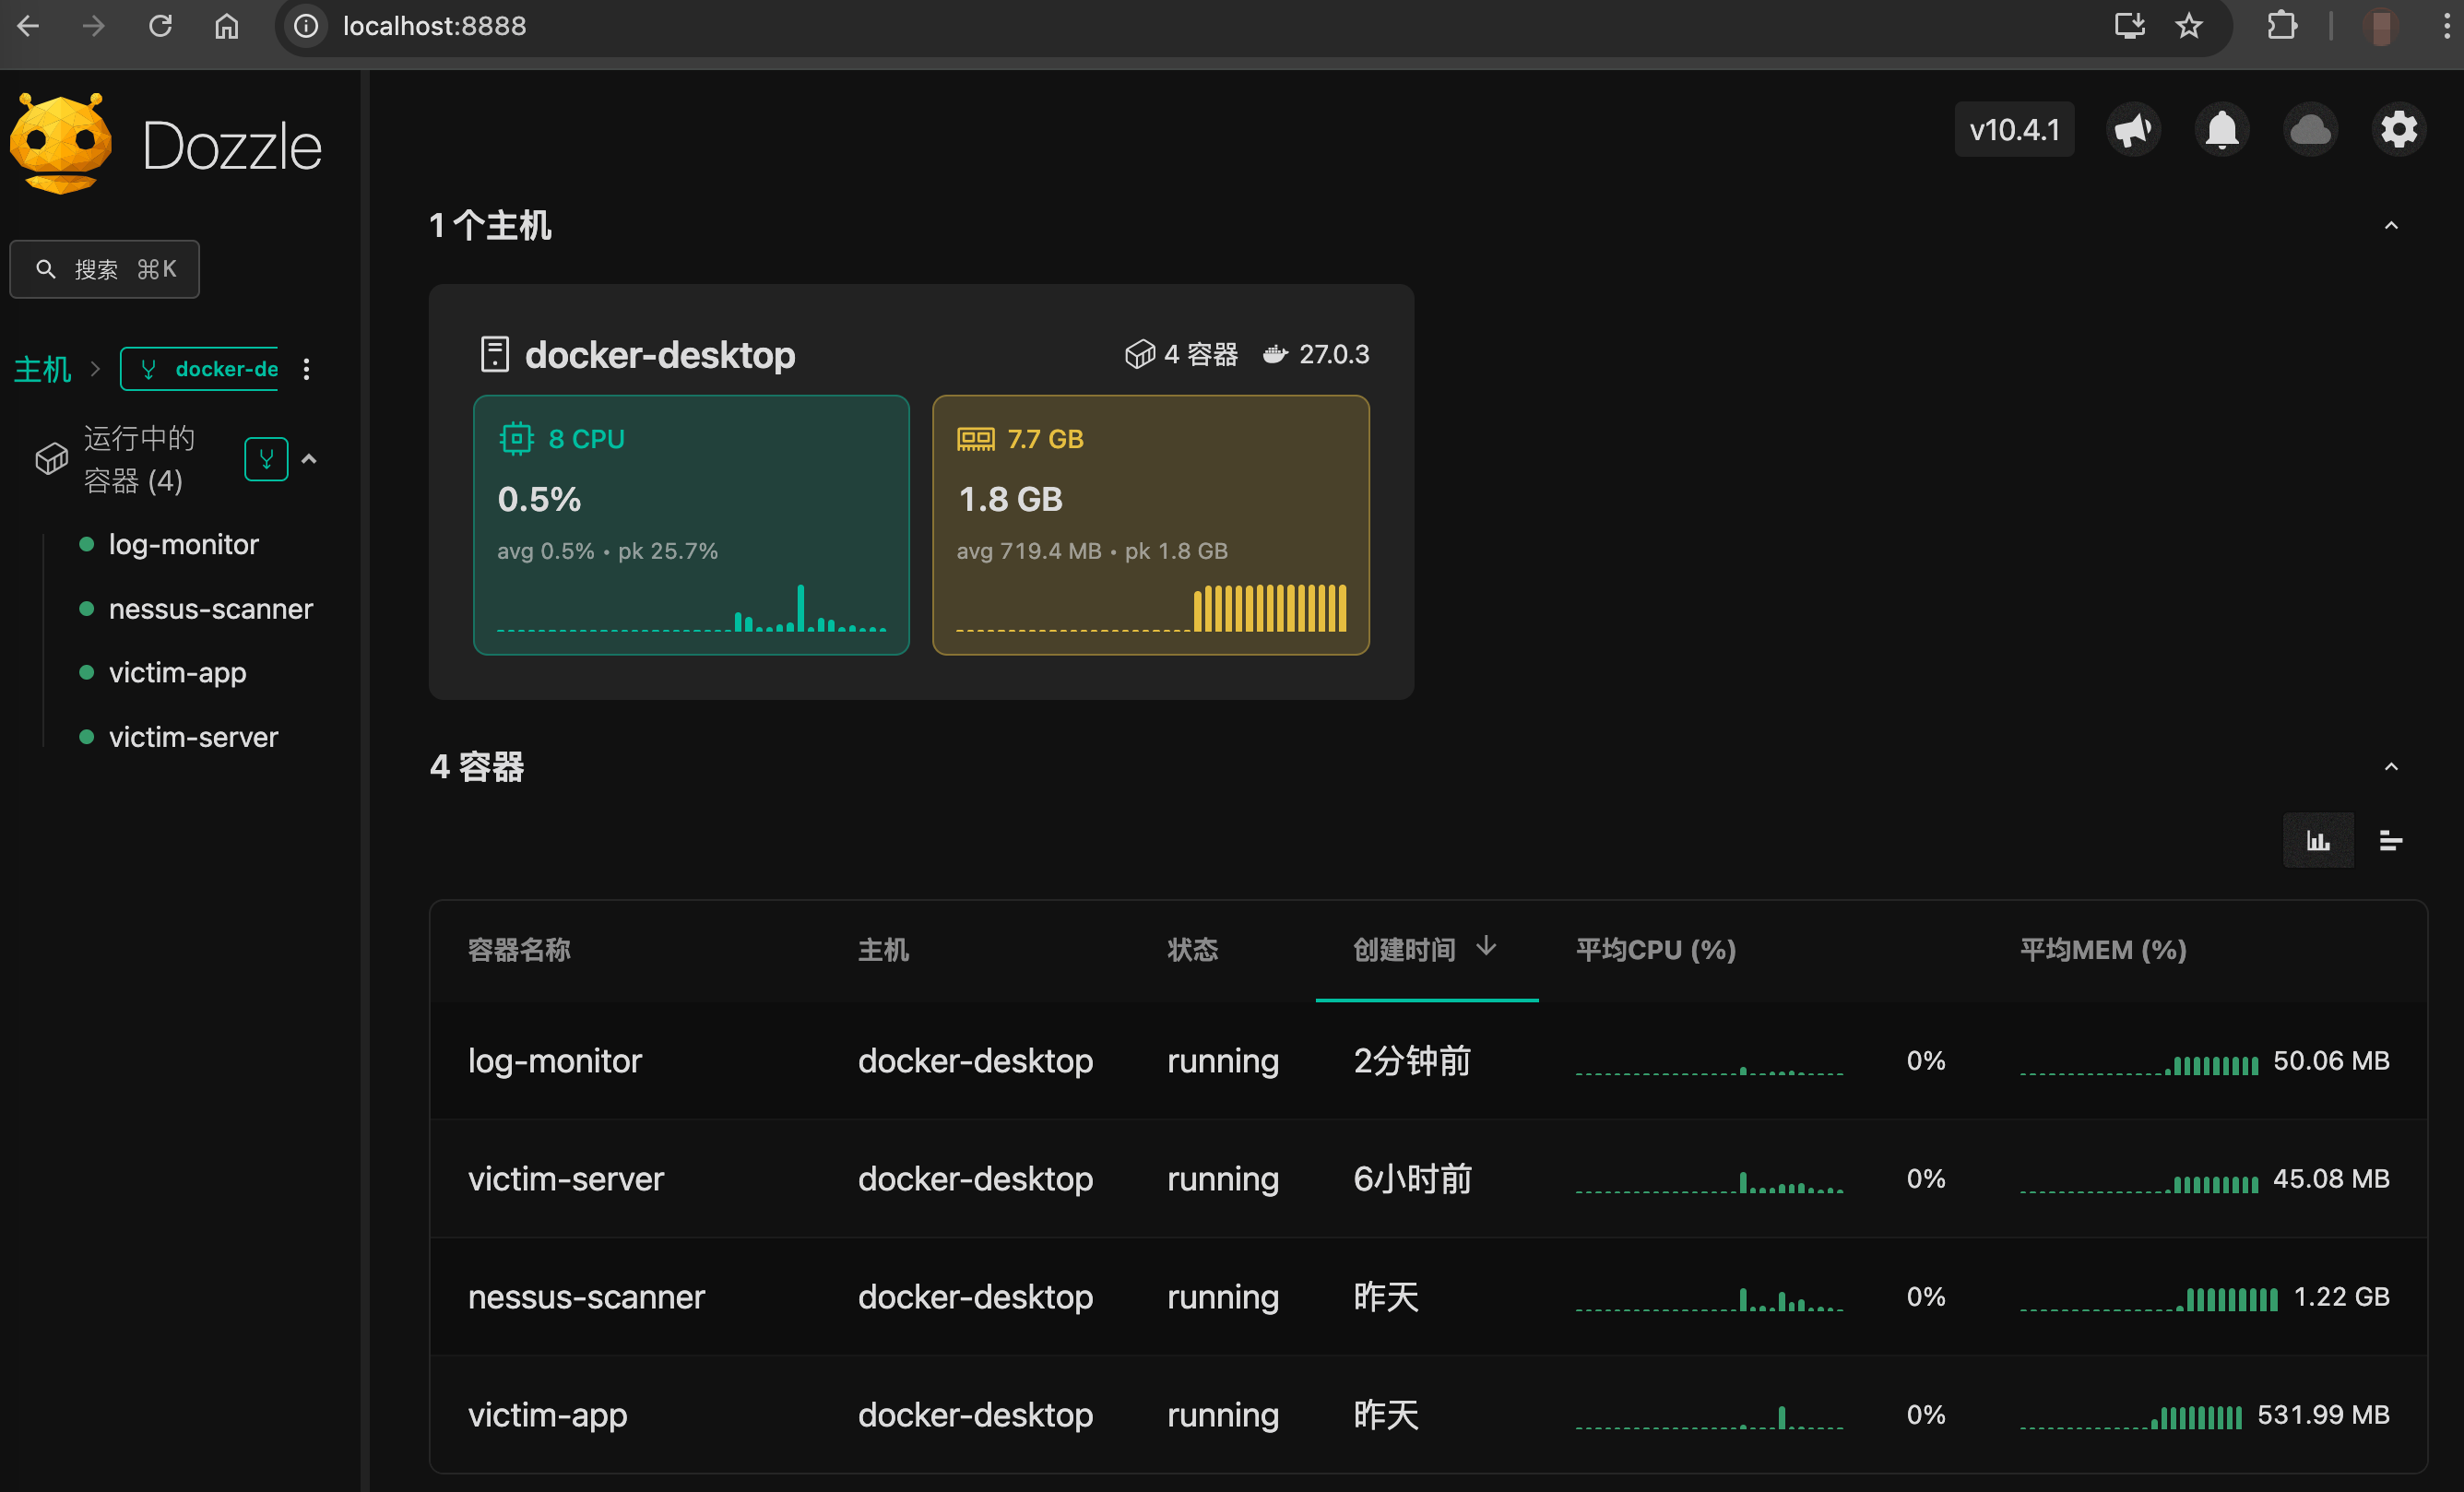The width and height of the screenshot is (2464, 1492).
Task: Click the 主机 breadcrumb link
Action: click(42, 369)
